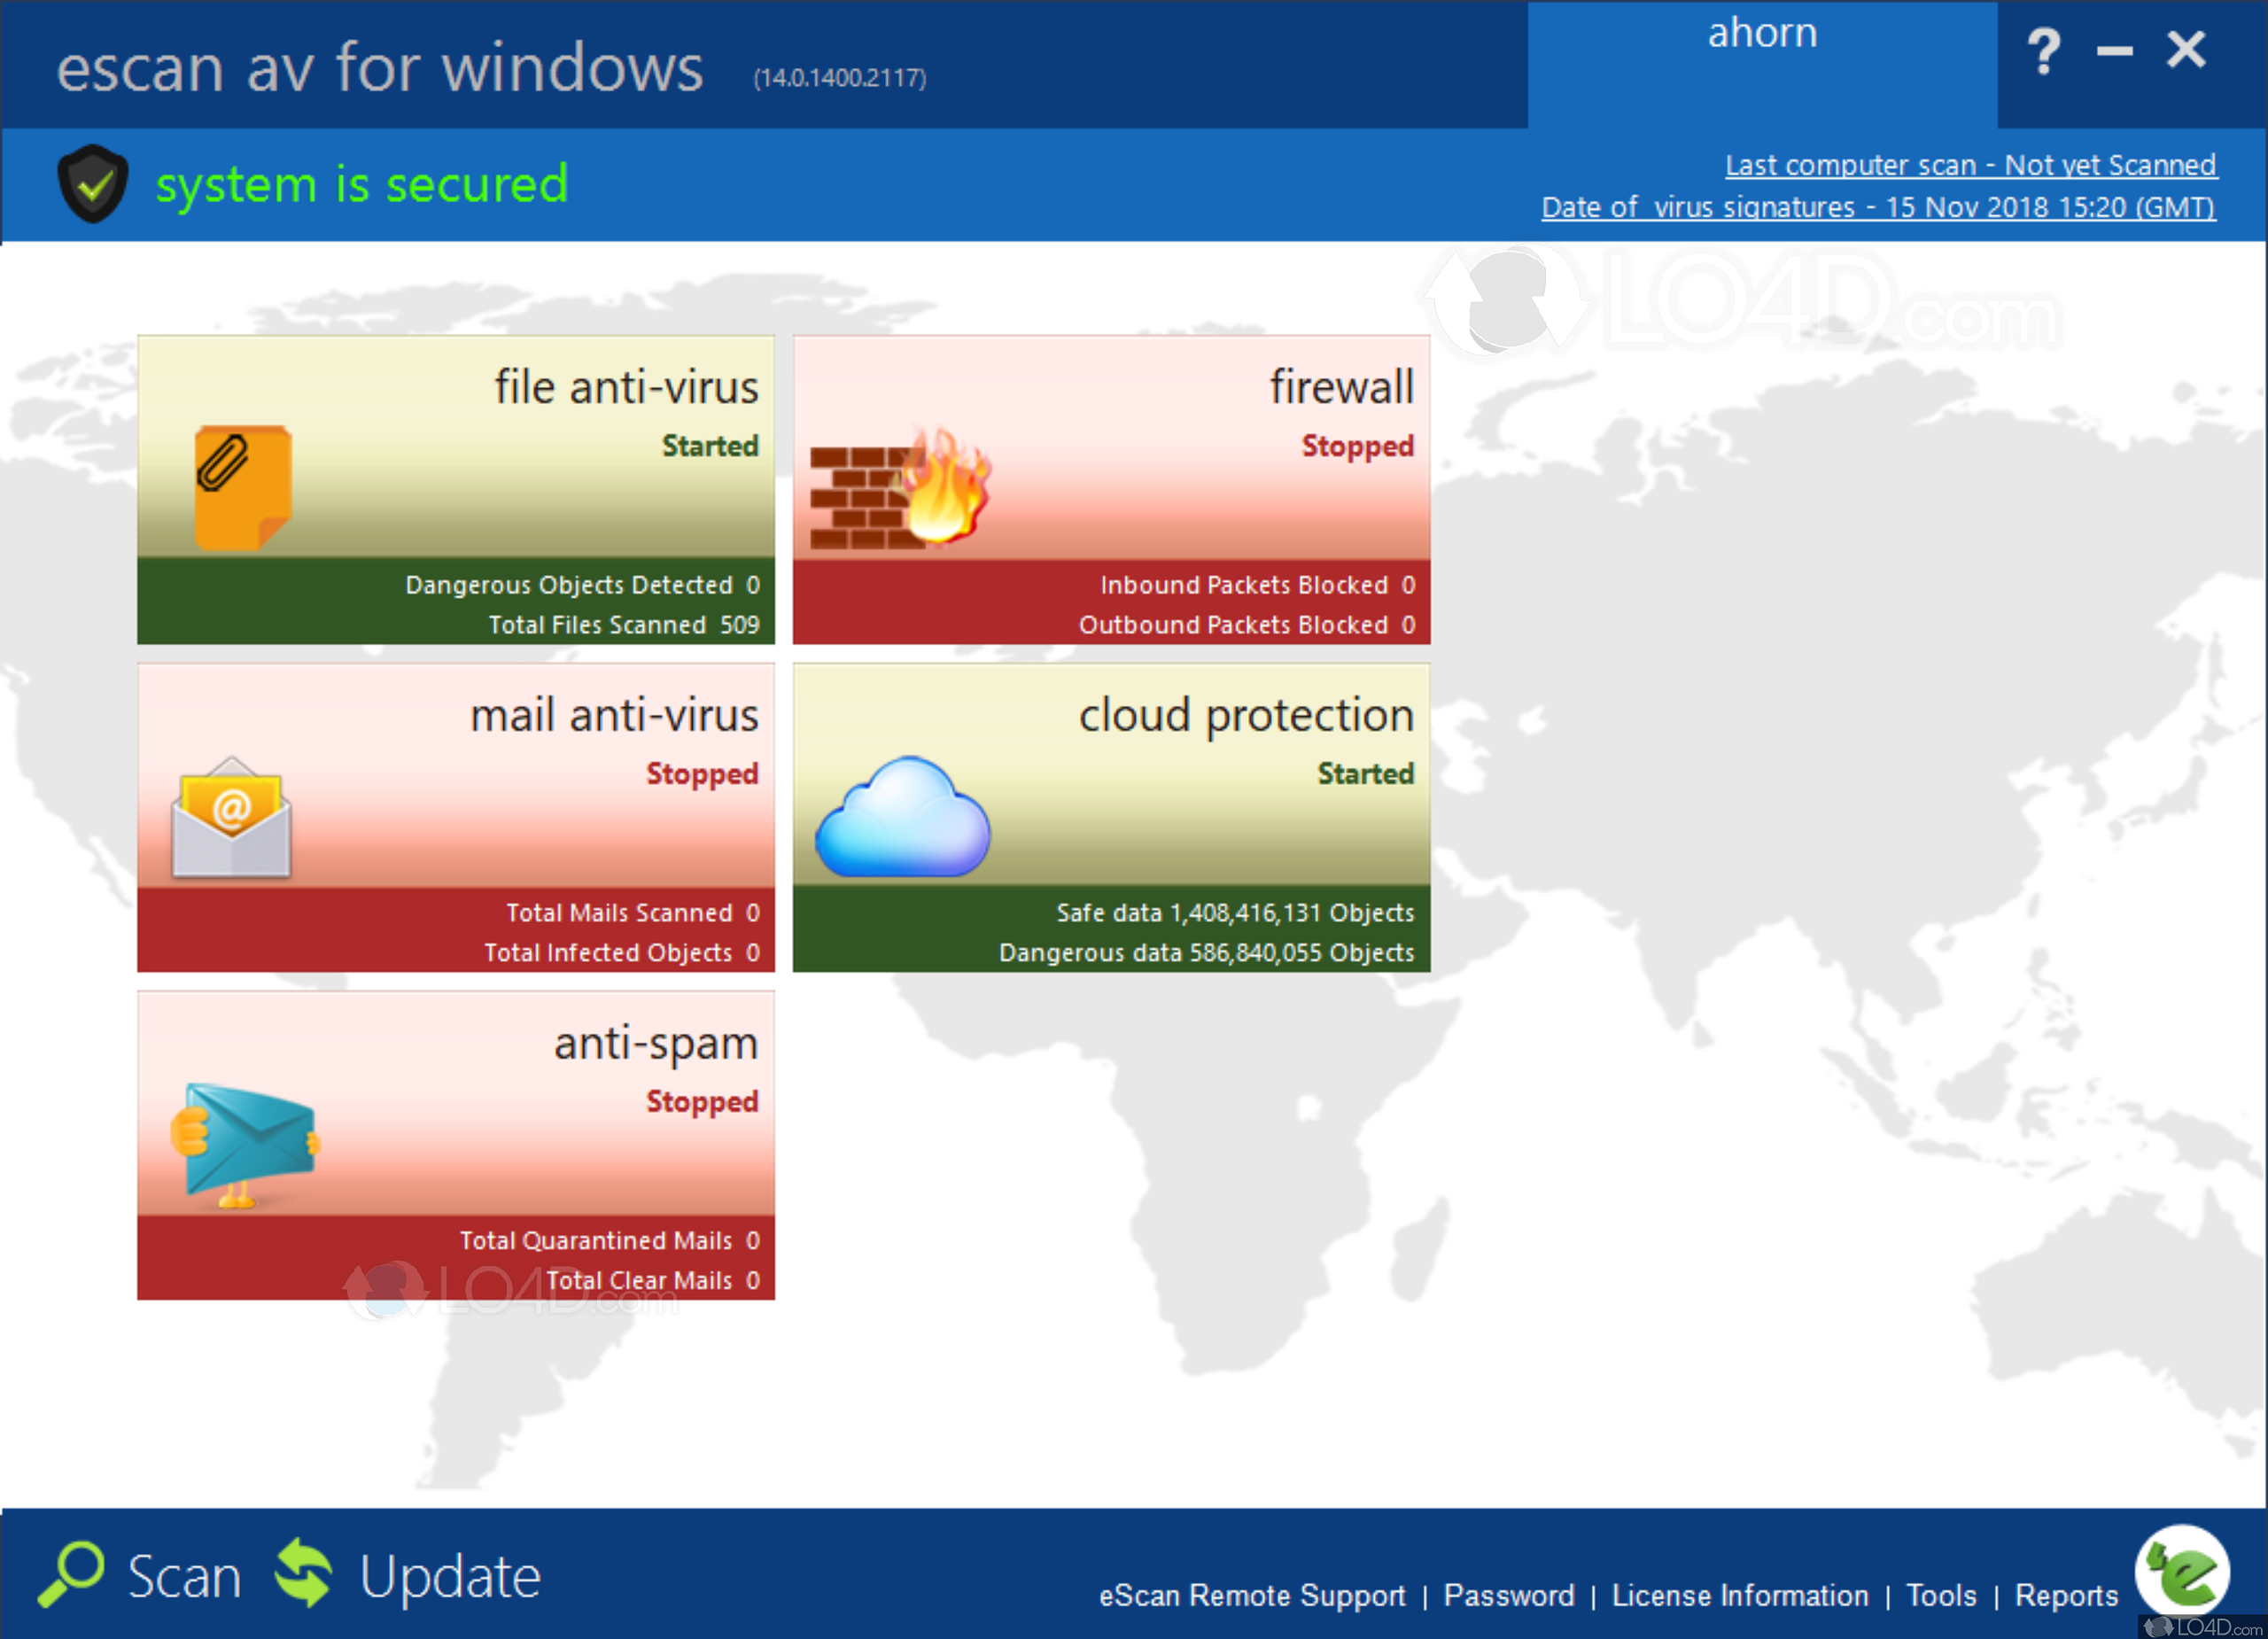Click the eScan shield logo icon

tap(91, 189)
